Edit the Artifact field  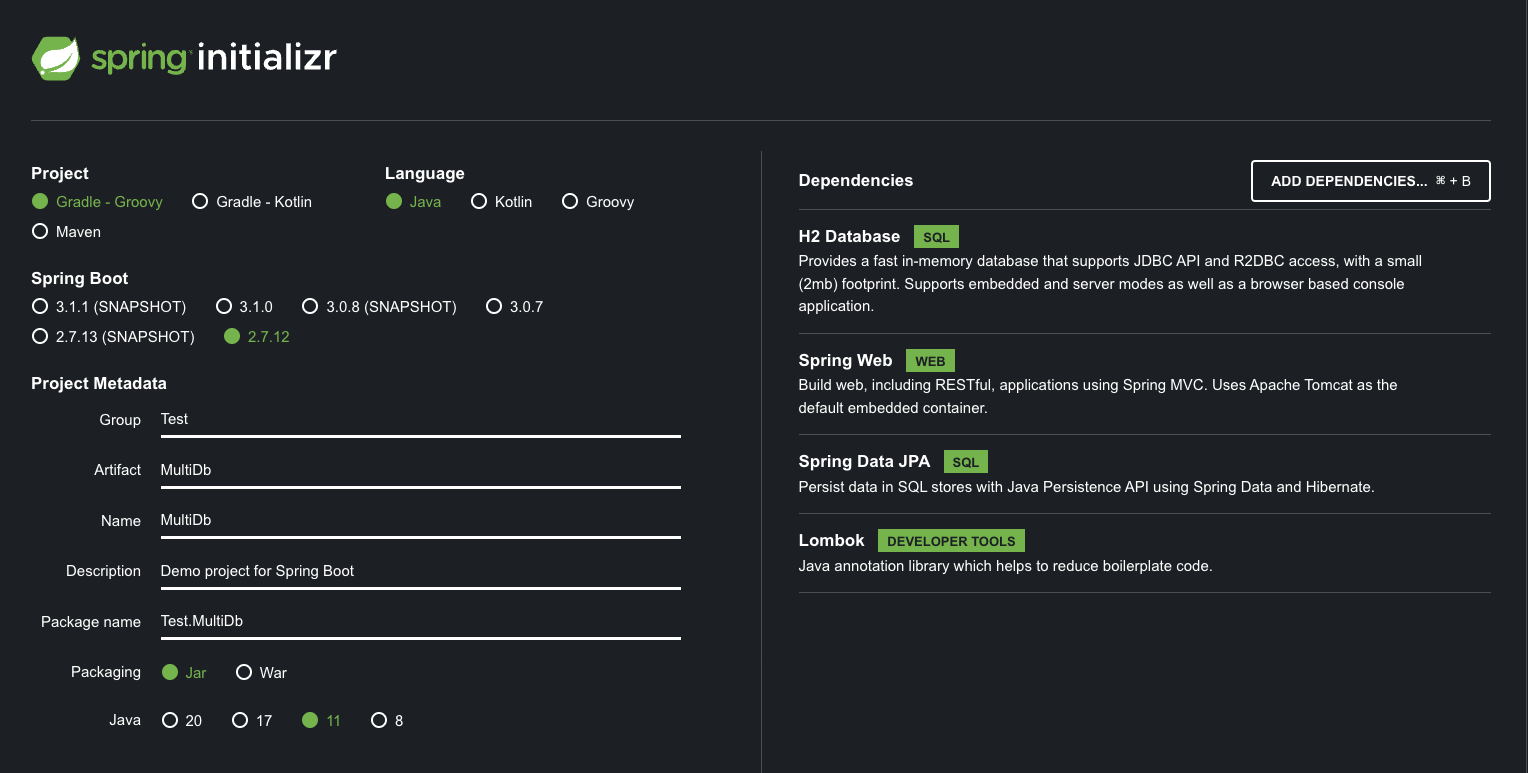tap(420, 470)
